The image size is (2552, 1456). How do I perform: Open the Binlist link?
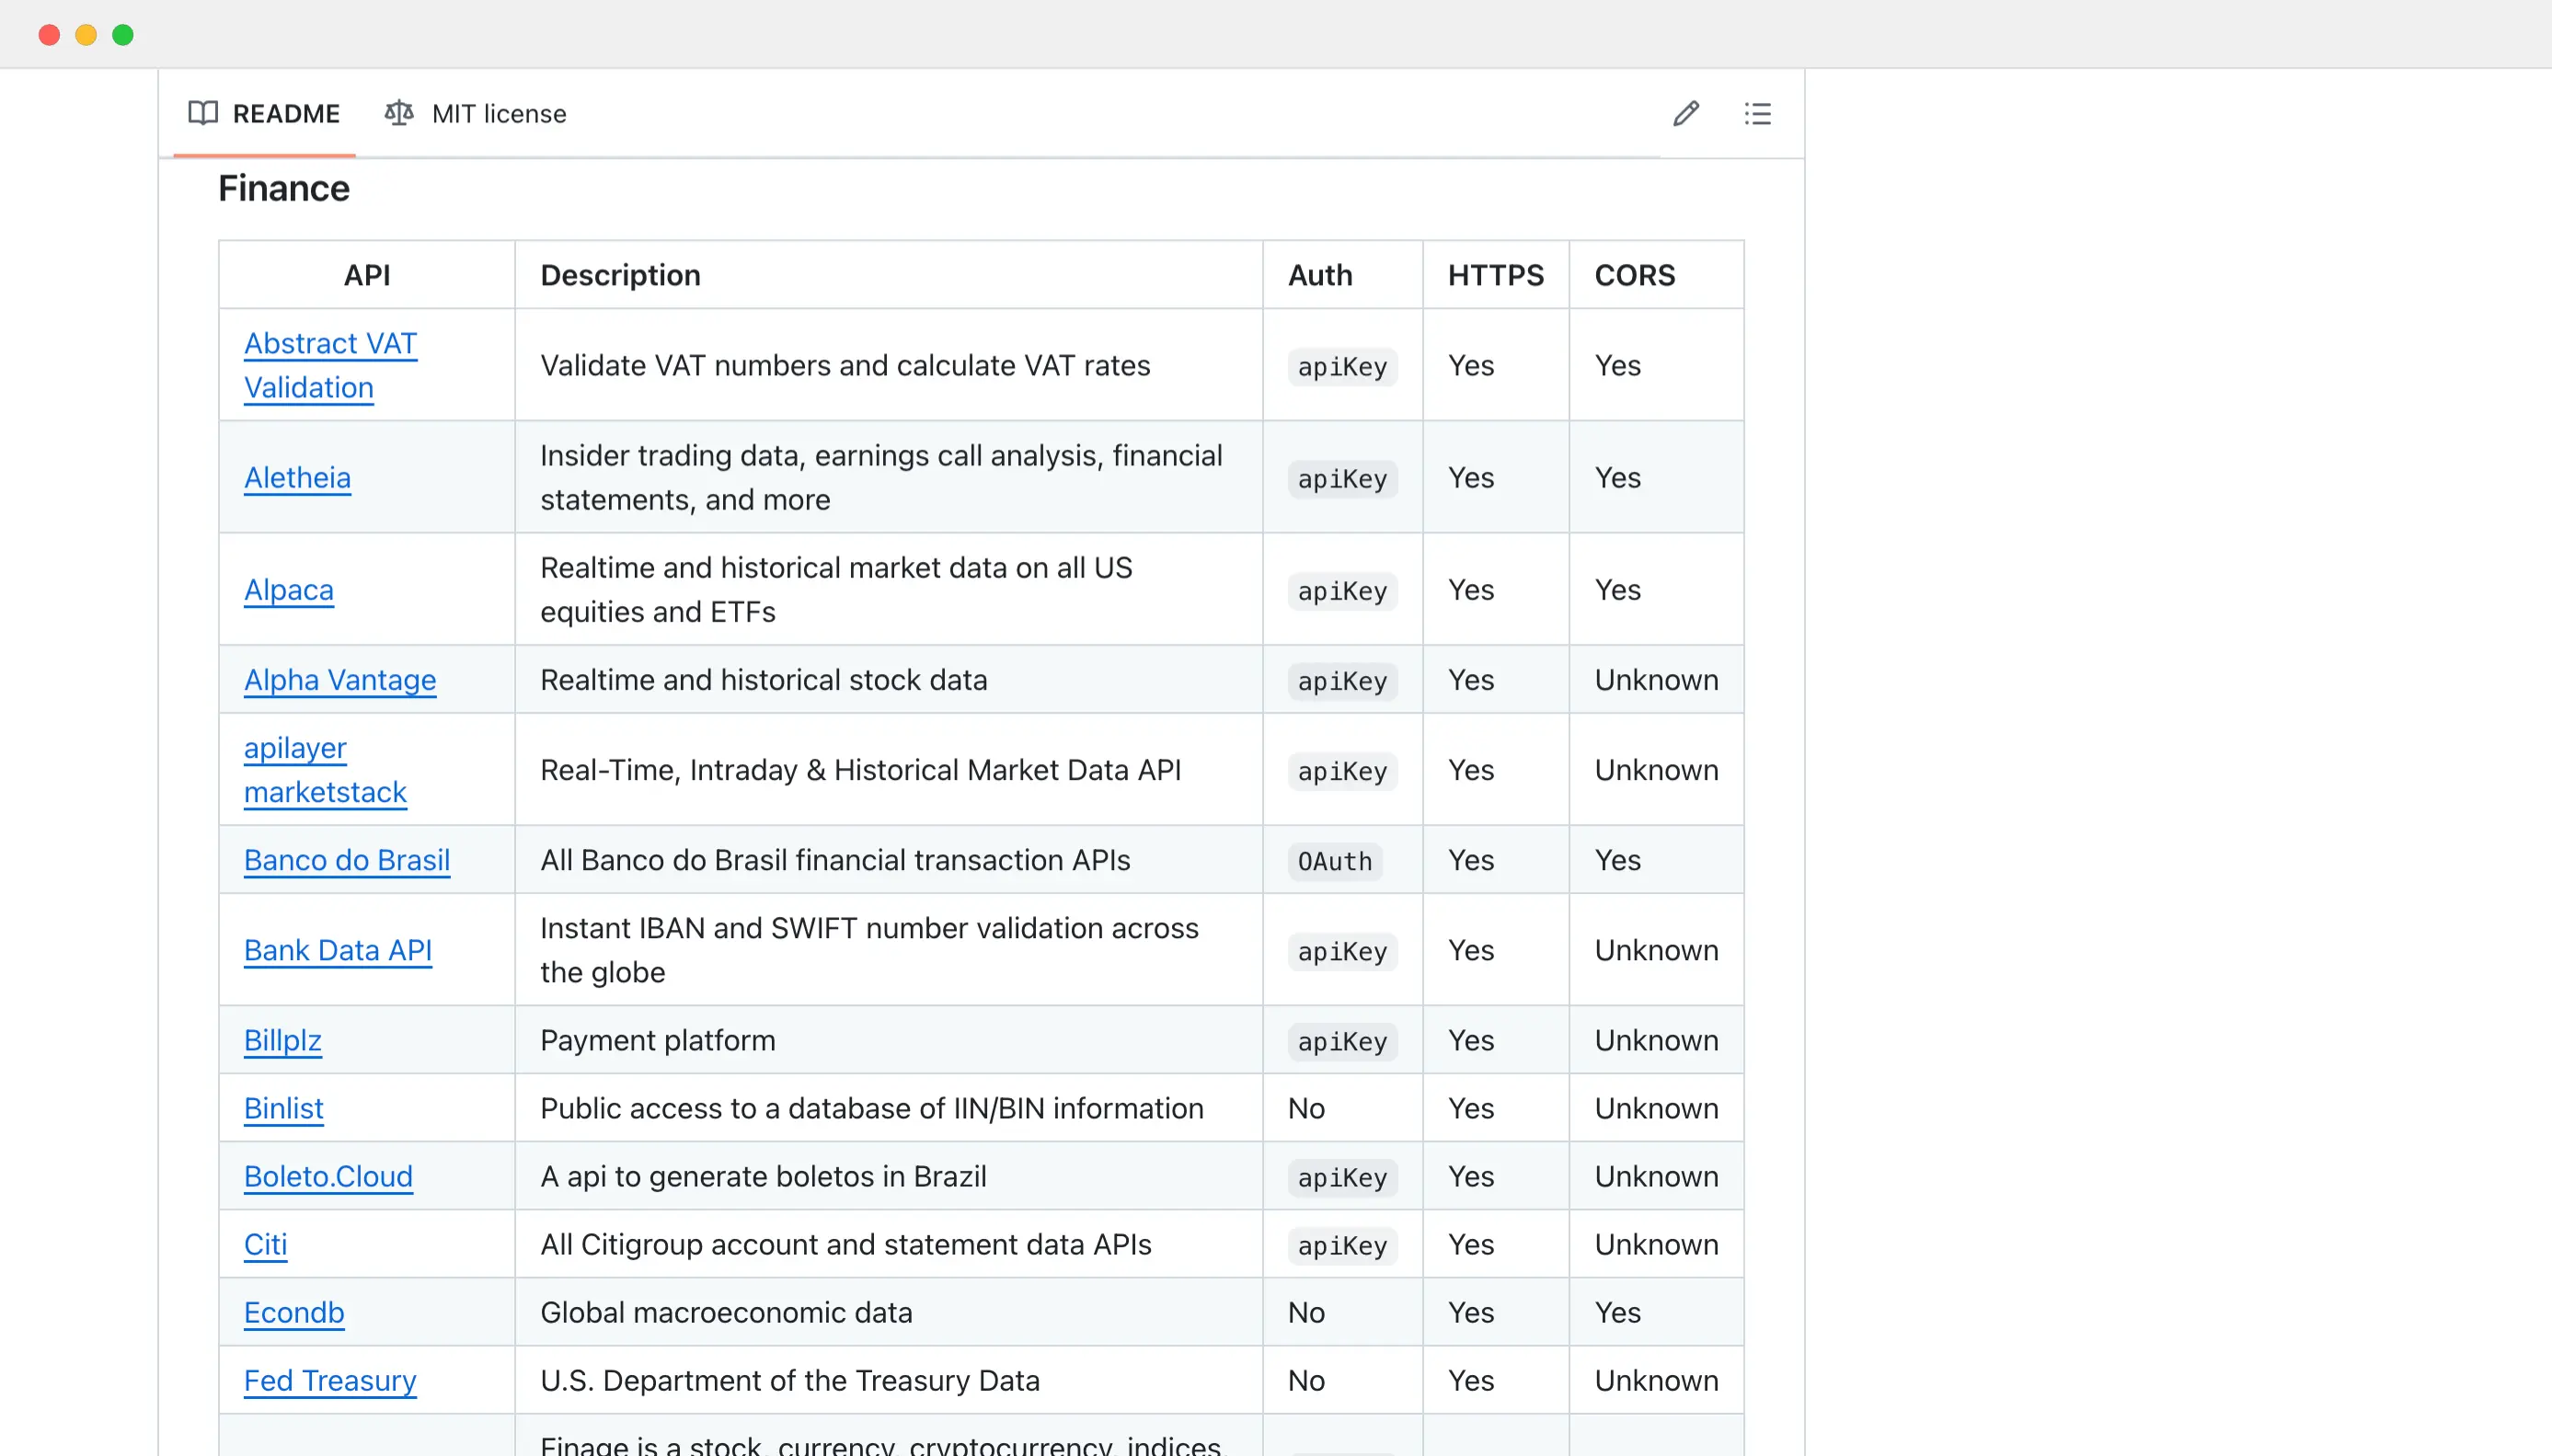click(284, 1108)
